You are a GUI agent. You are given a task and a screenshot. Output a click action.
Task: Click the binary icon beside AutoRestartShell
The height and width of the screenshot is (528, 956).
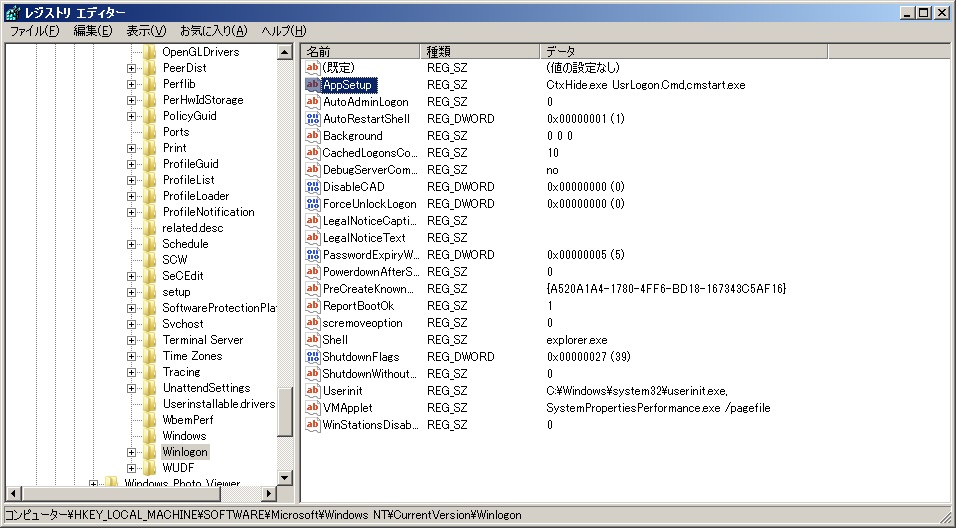coord(312,119)
